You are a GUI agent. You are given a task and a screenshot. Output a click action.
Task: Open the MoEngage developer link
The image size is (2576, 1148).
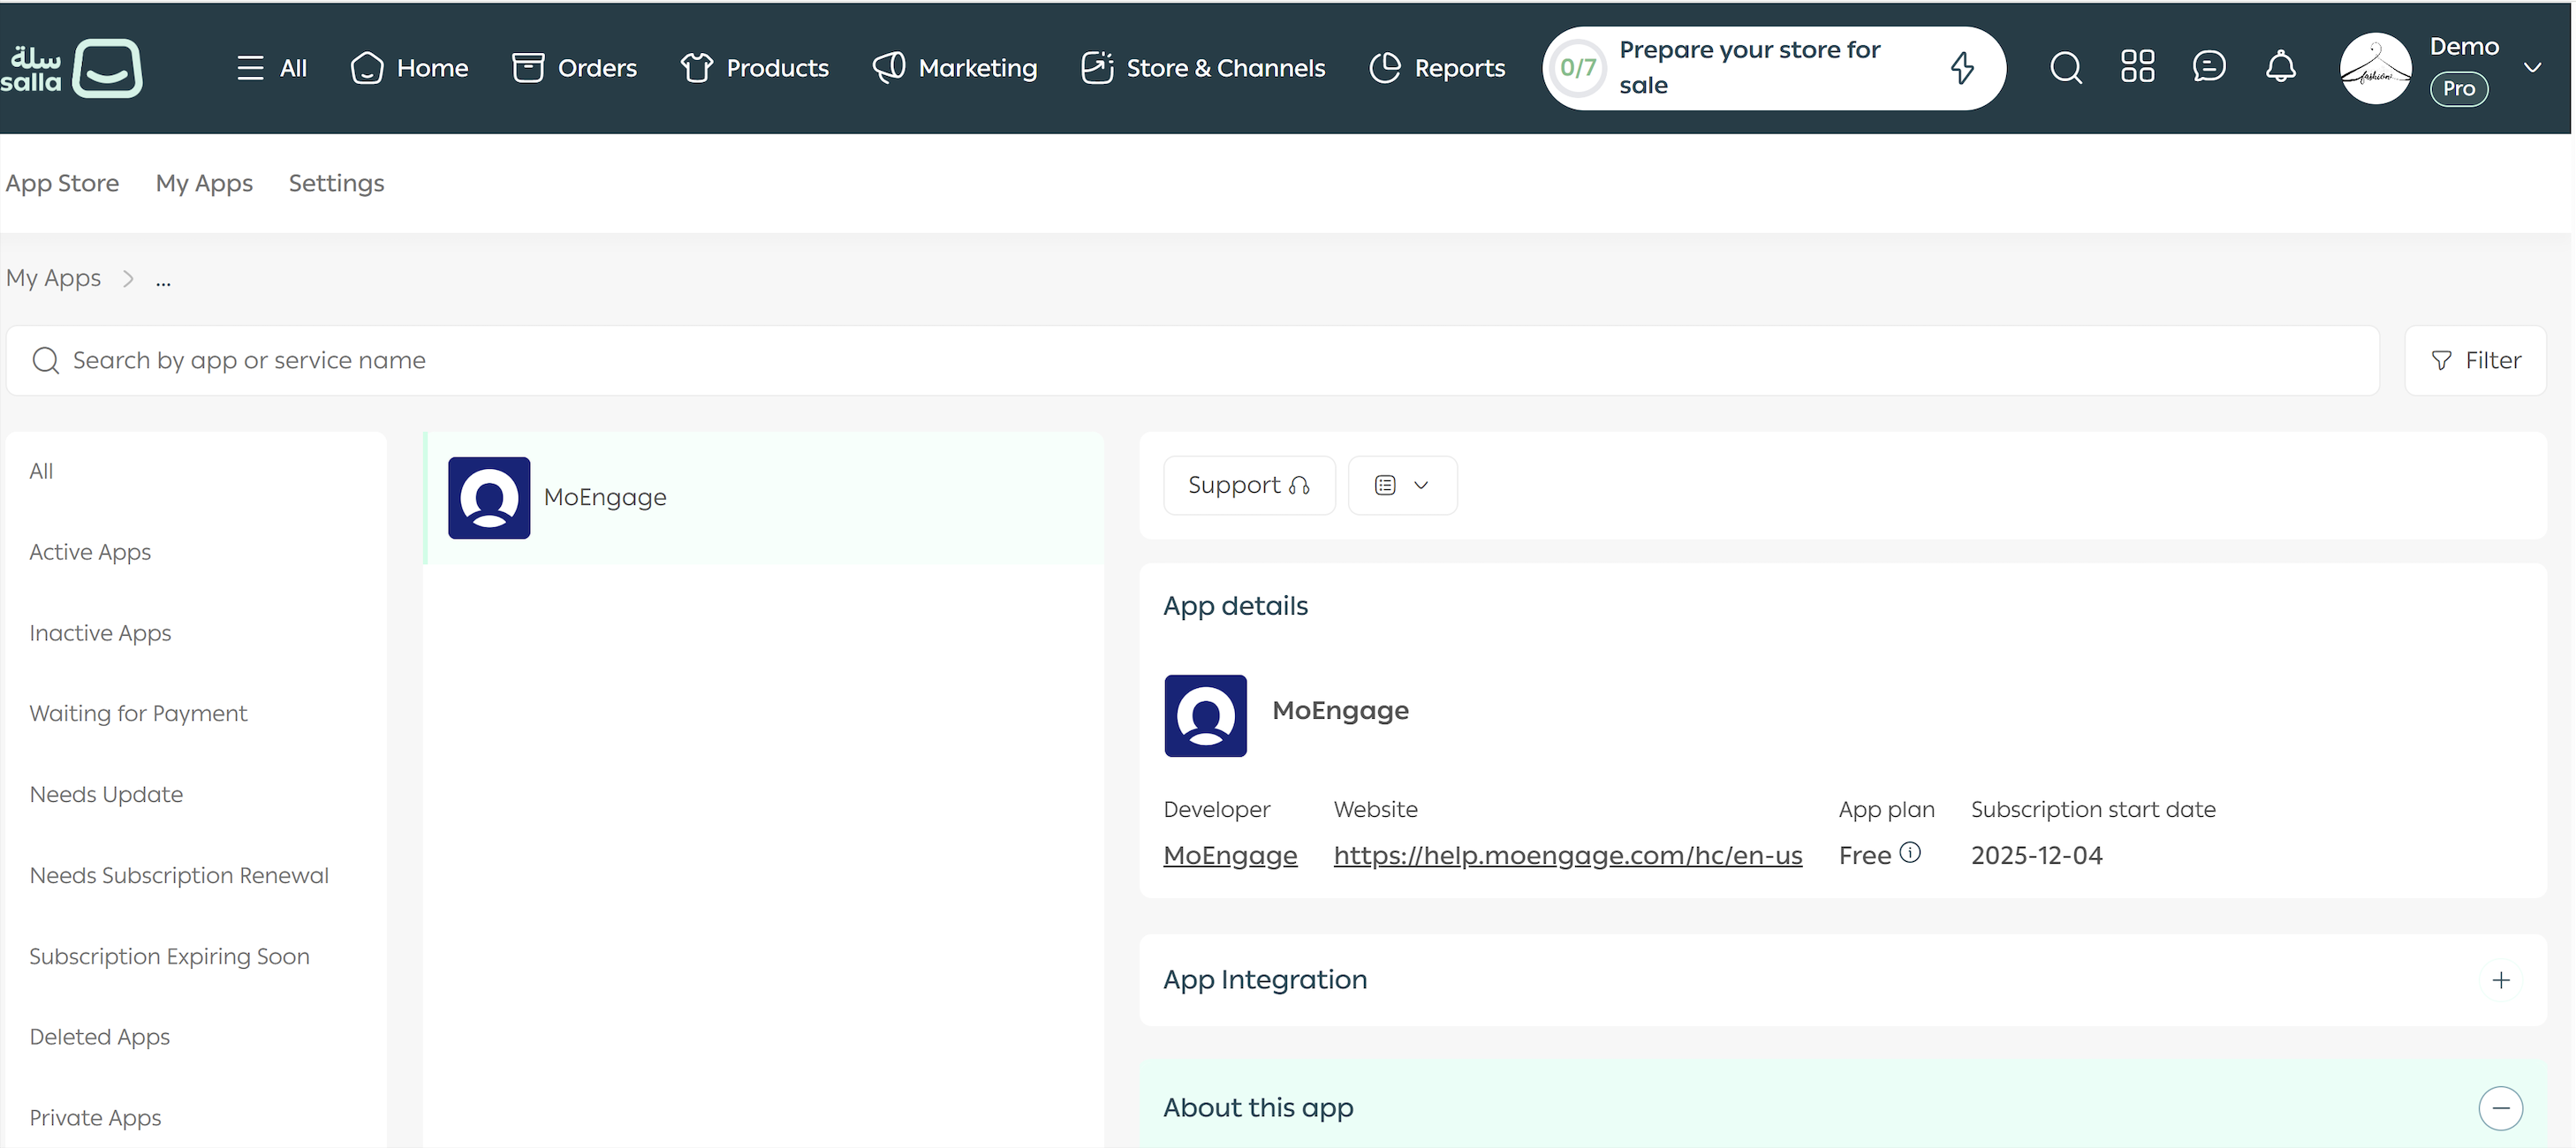tap(1230, 855)
